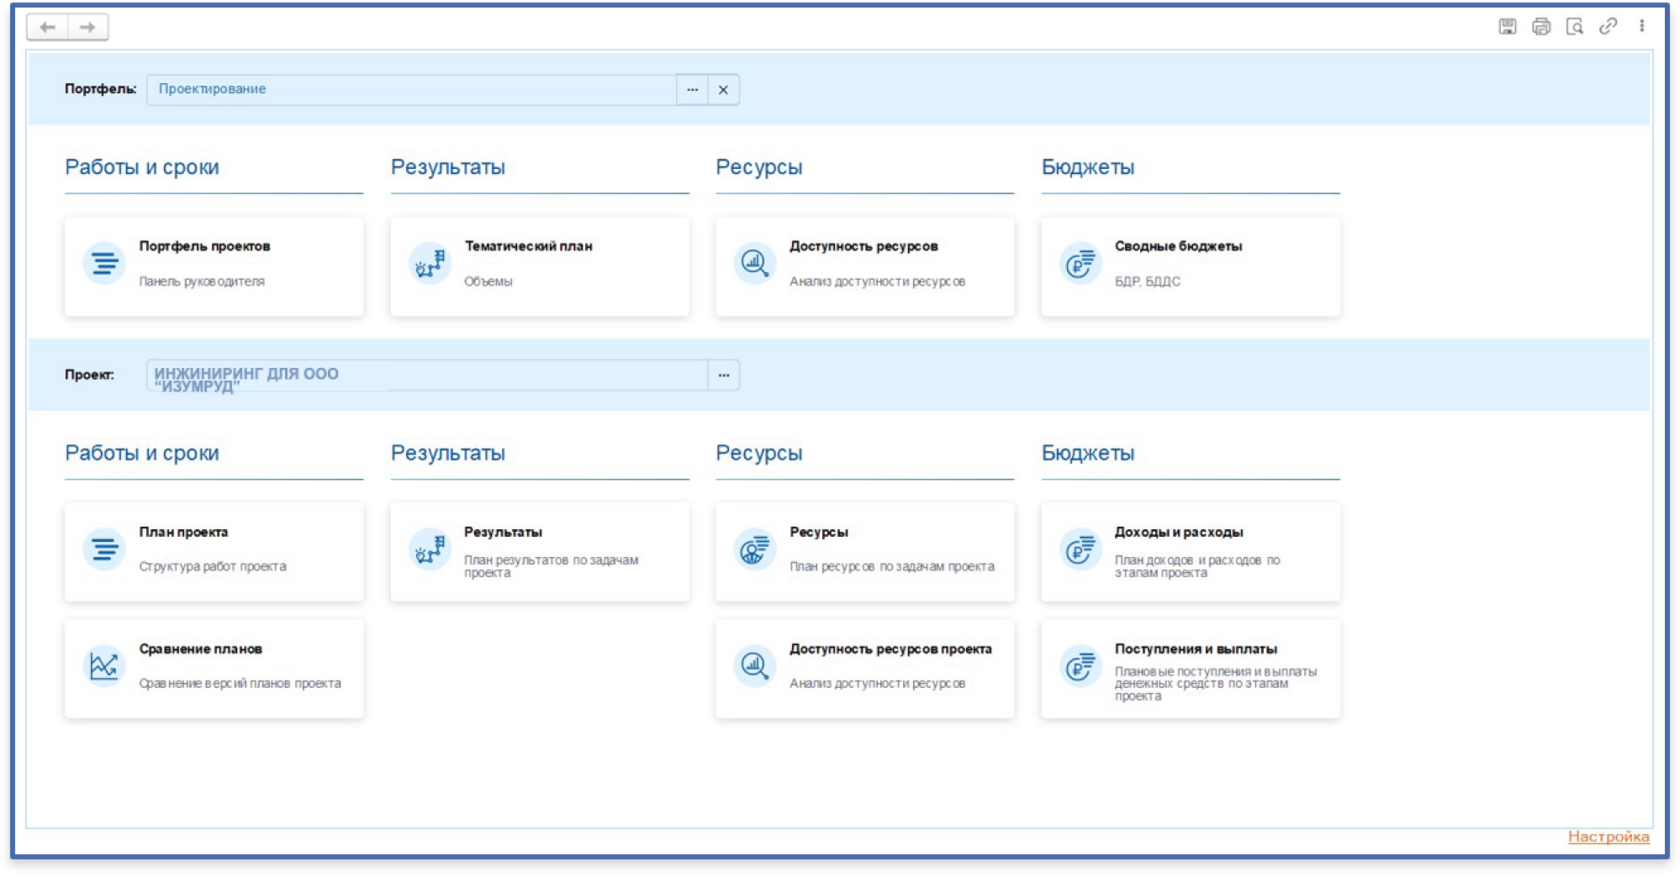Image resolution: width=1680 pixels, height=877 pixels.
Task: Open Доходы и расходы card title
Action: 1179,532
